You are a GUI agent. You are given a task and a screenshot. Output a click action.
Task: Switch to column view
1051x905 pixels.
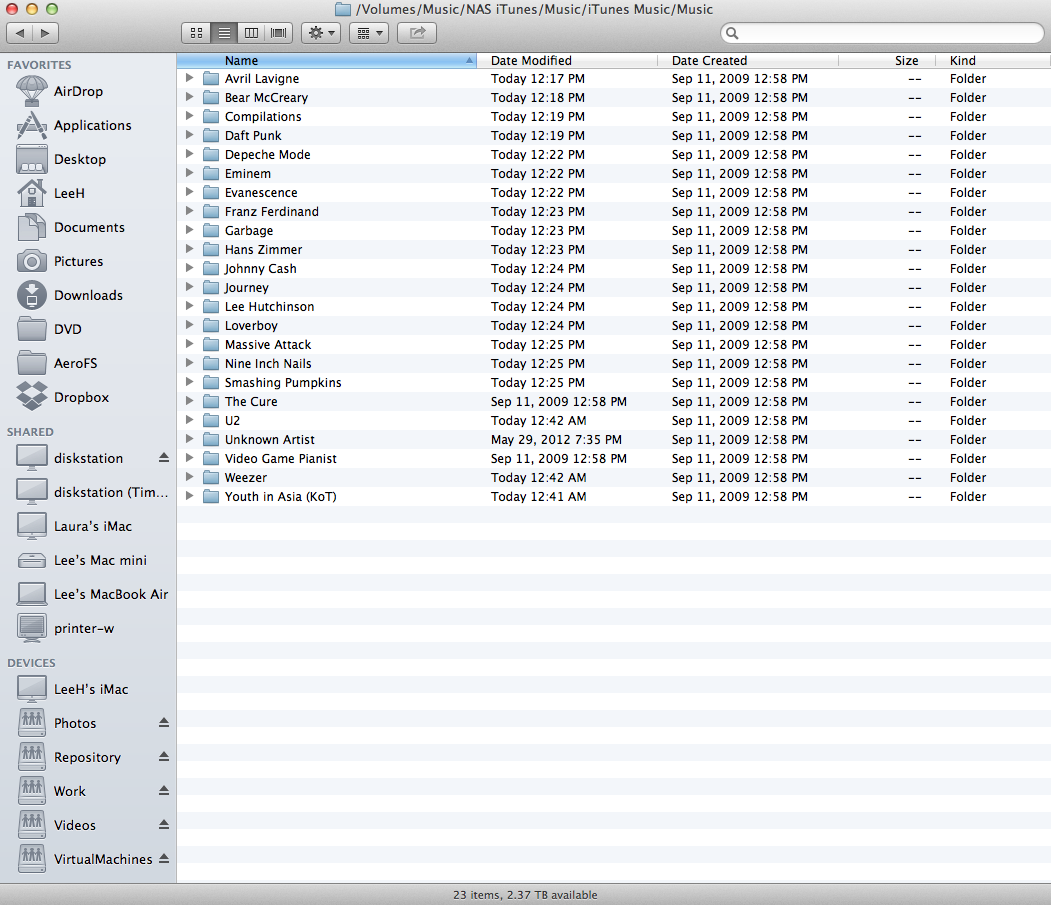pyautogui.click(x=251, y=33)
